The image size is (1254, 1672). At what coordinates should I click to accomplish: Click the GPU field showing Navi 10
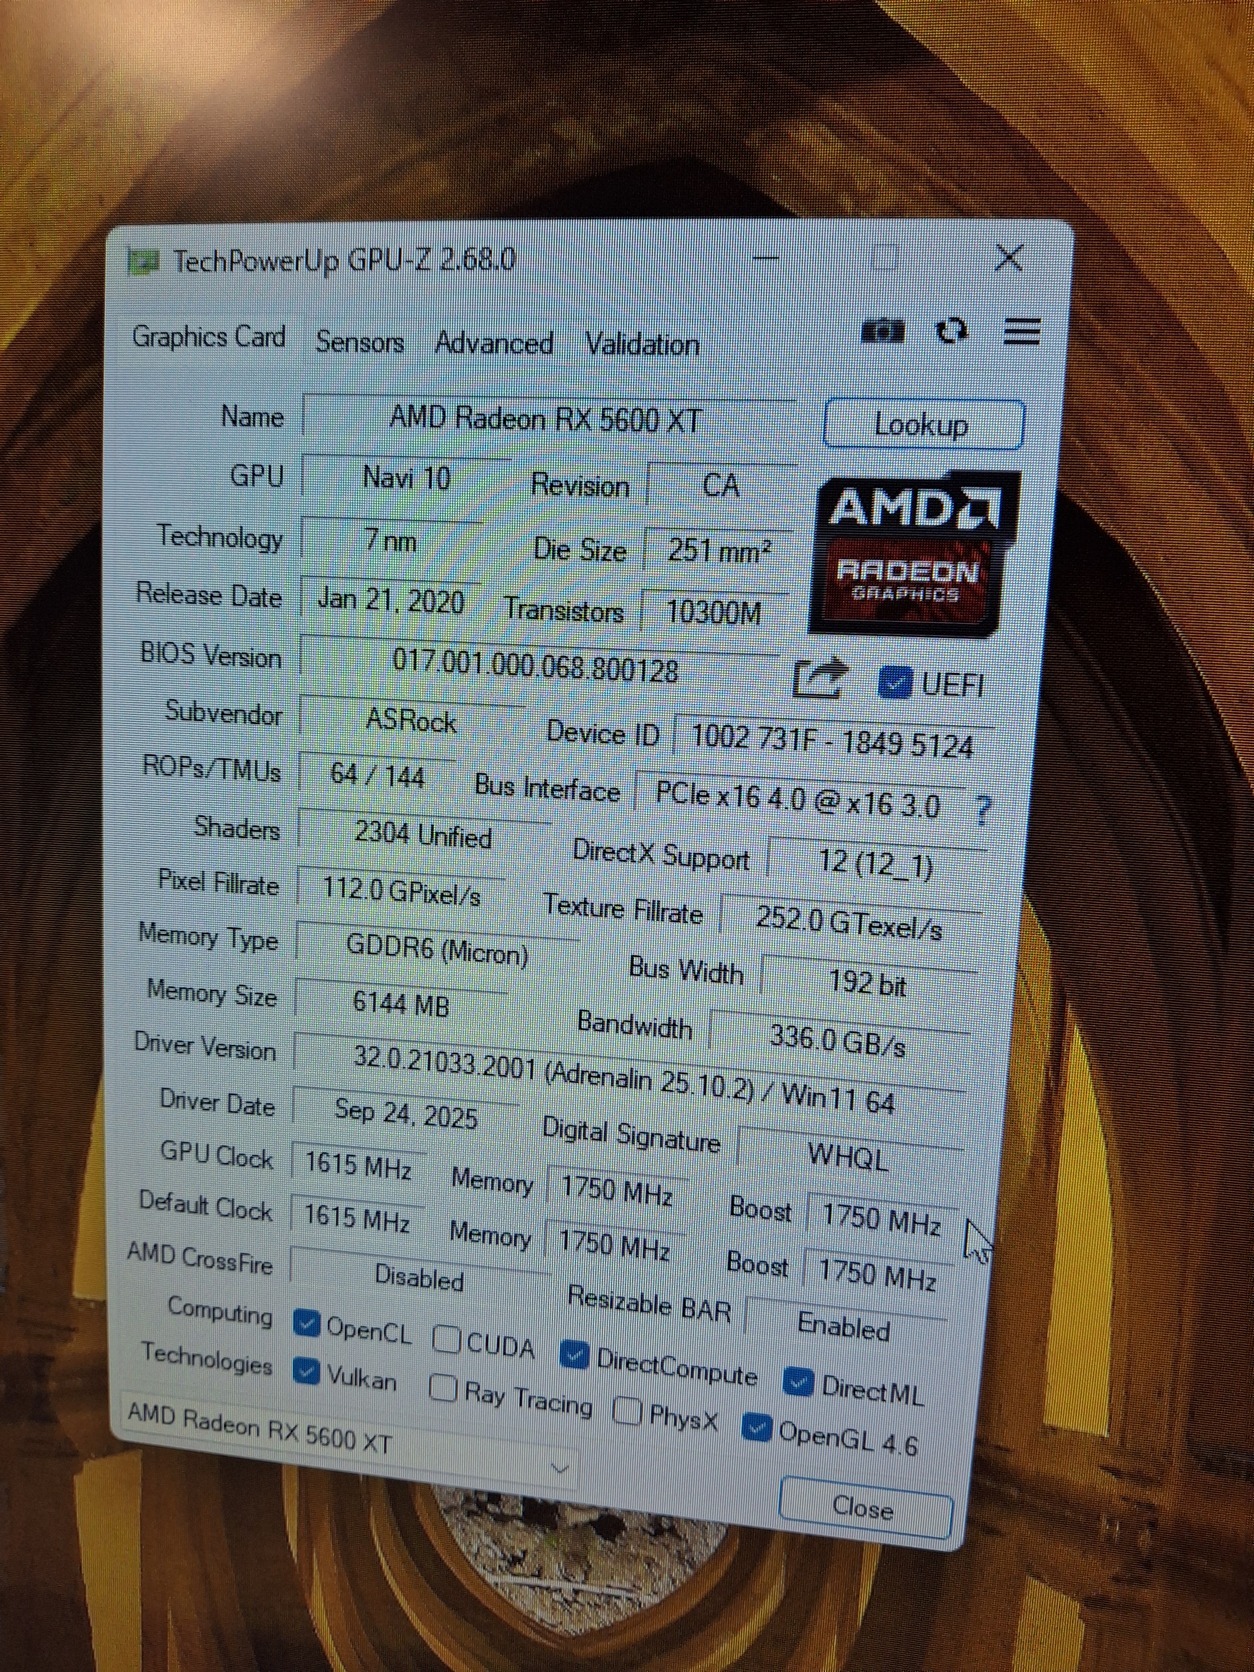click(x=406, y=478)
